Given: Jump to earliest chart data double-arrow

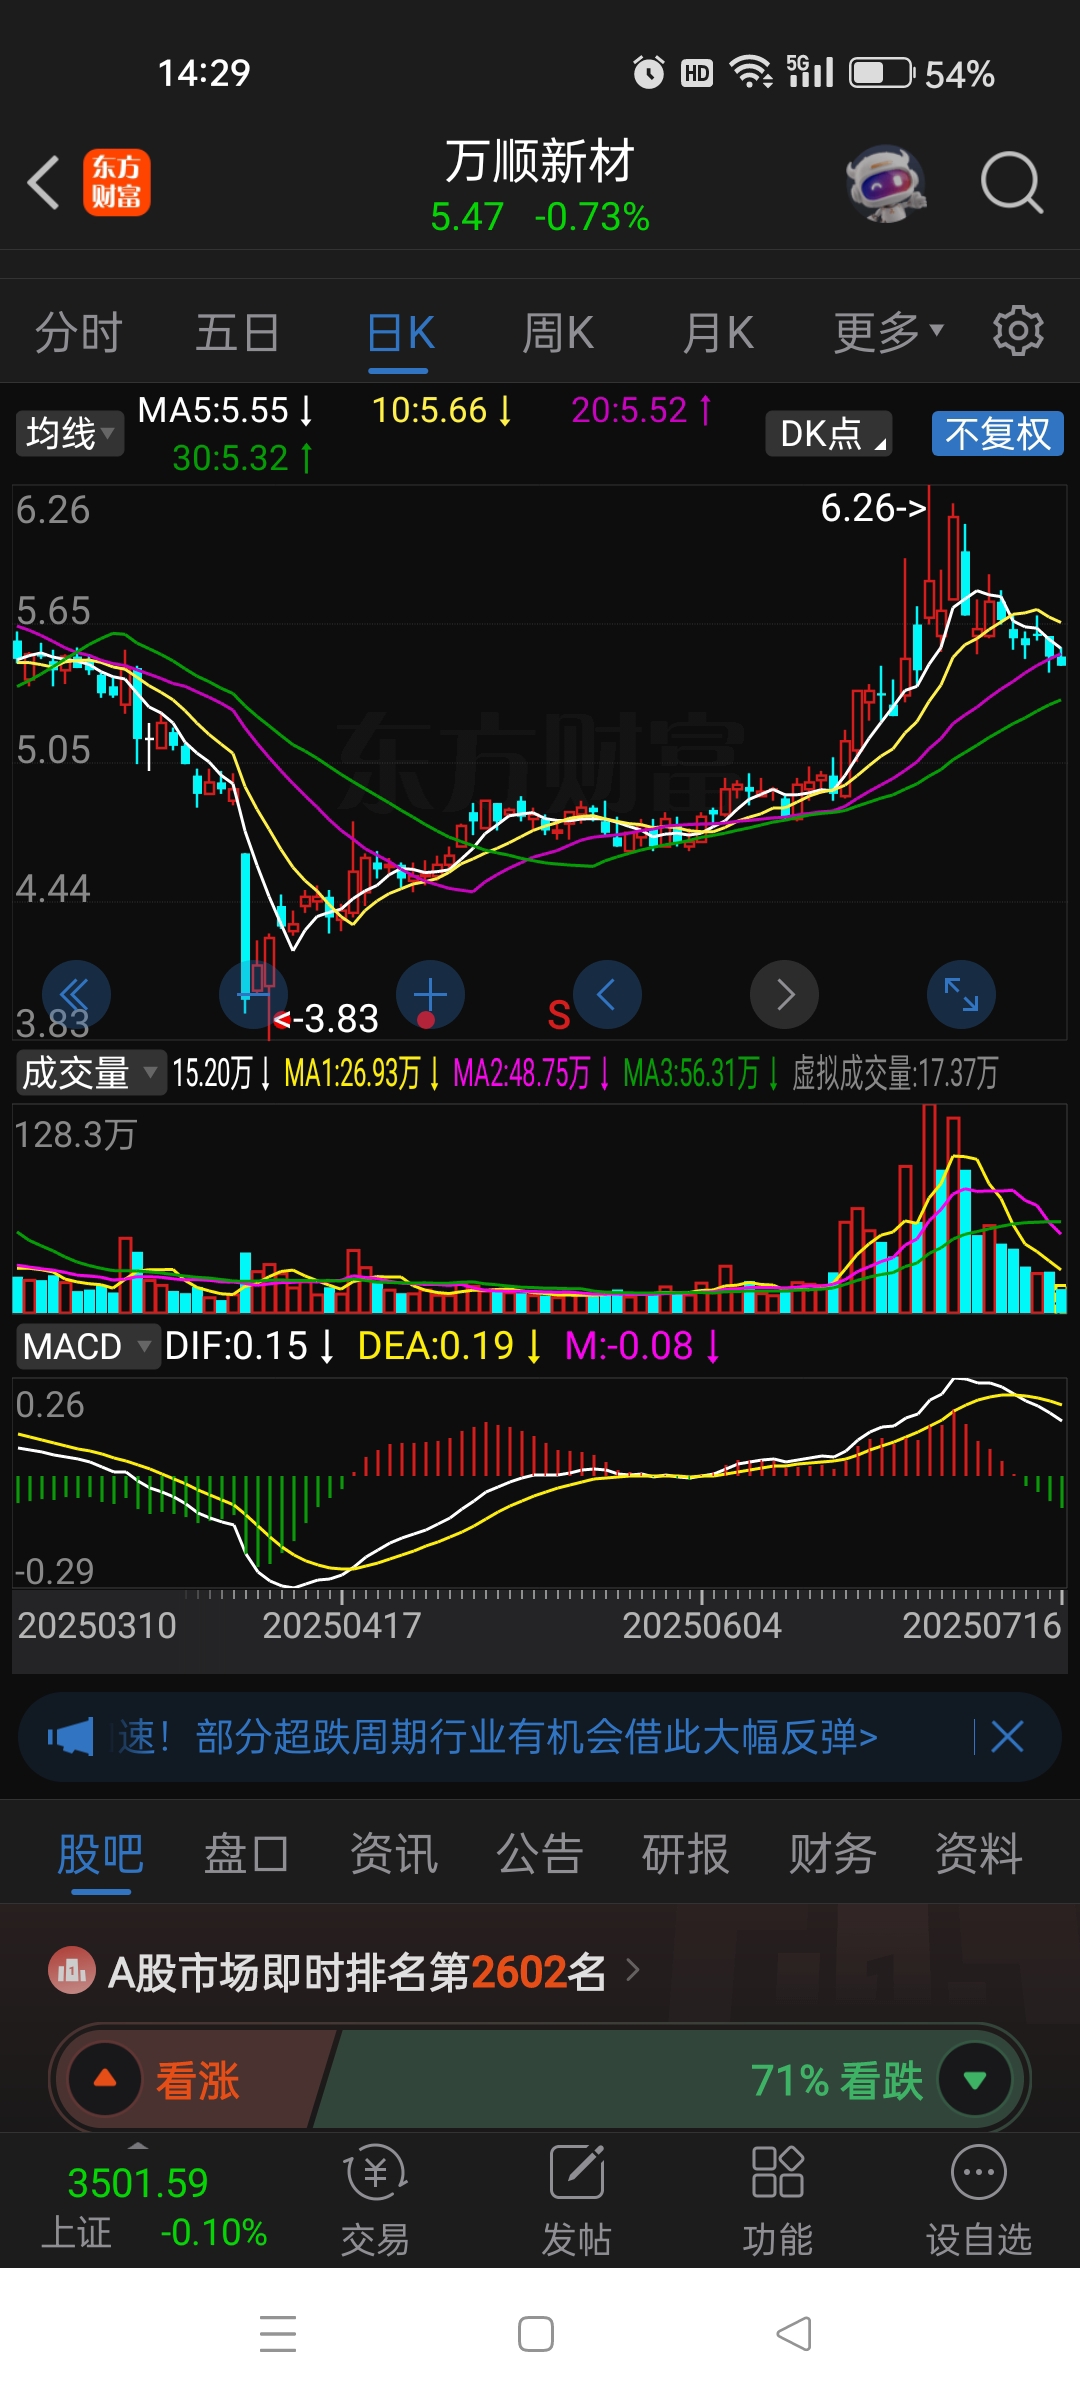Looking at the screenshot, I should tap(76, 995).
